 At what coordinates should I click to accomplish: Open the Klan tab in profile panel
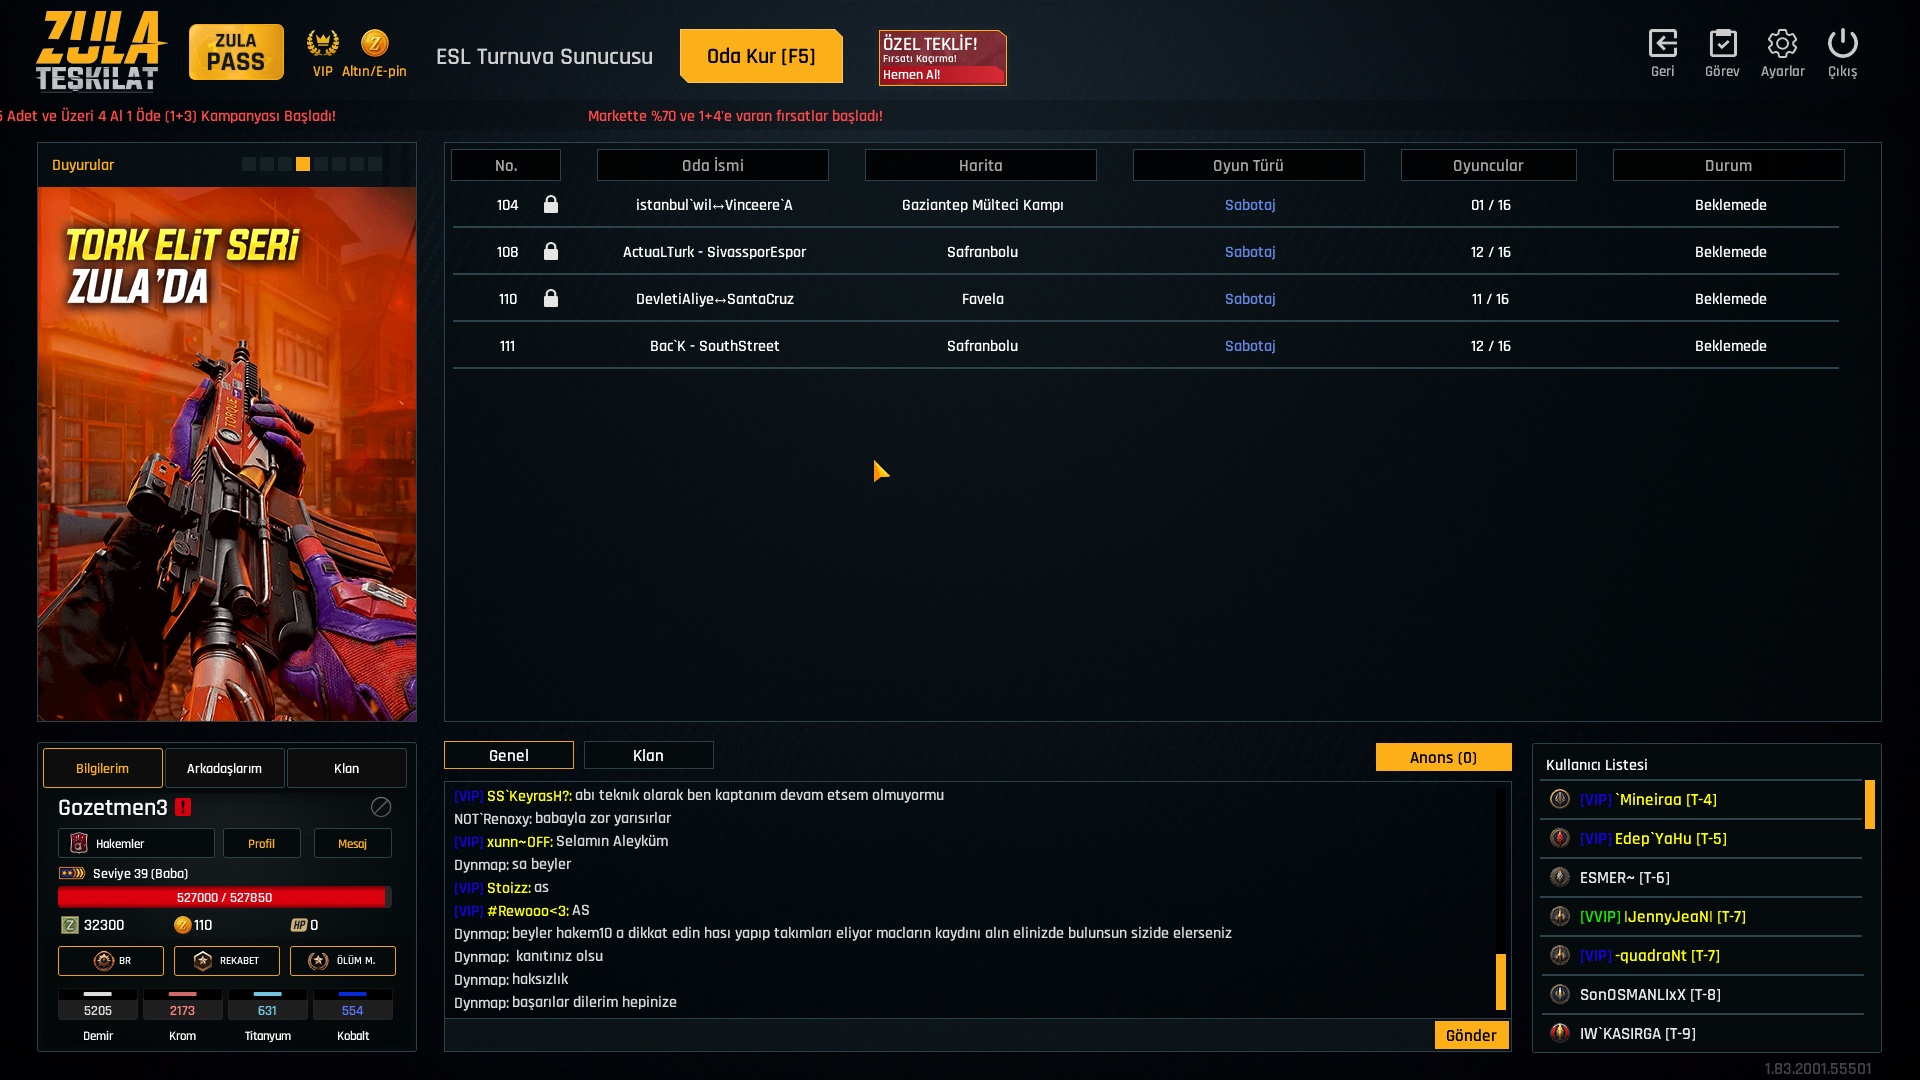[346, 768]
